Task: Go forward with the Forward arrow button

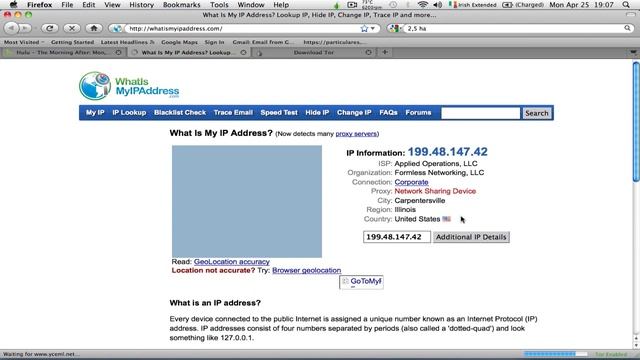Action: (24, 28)
